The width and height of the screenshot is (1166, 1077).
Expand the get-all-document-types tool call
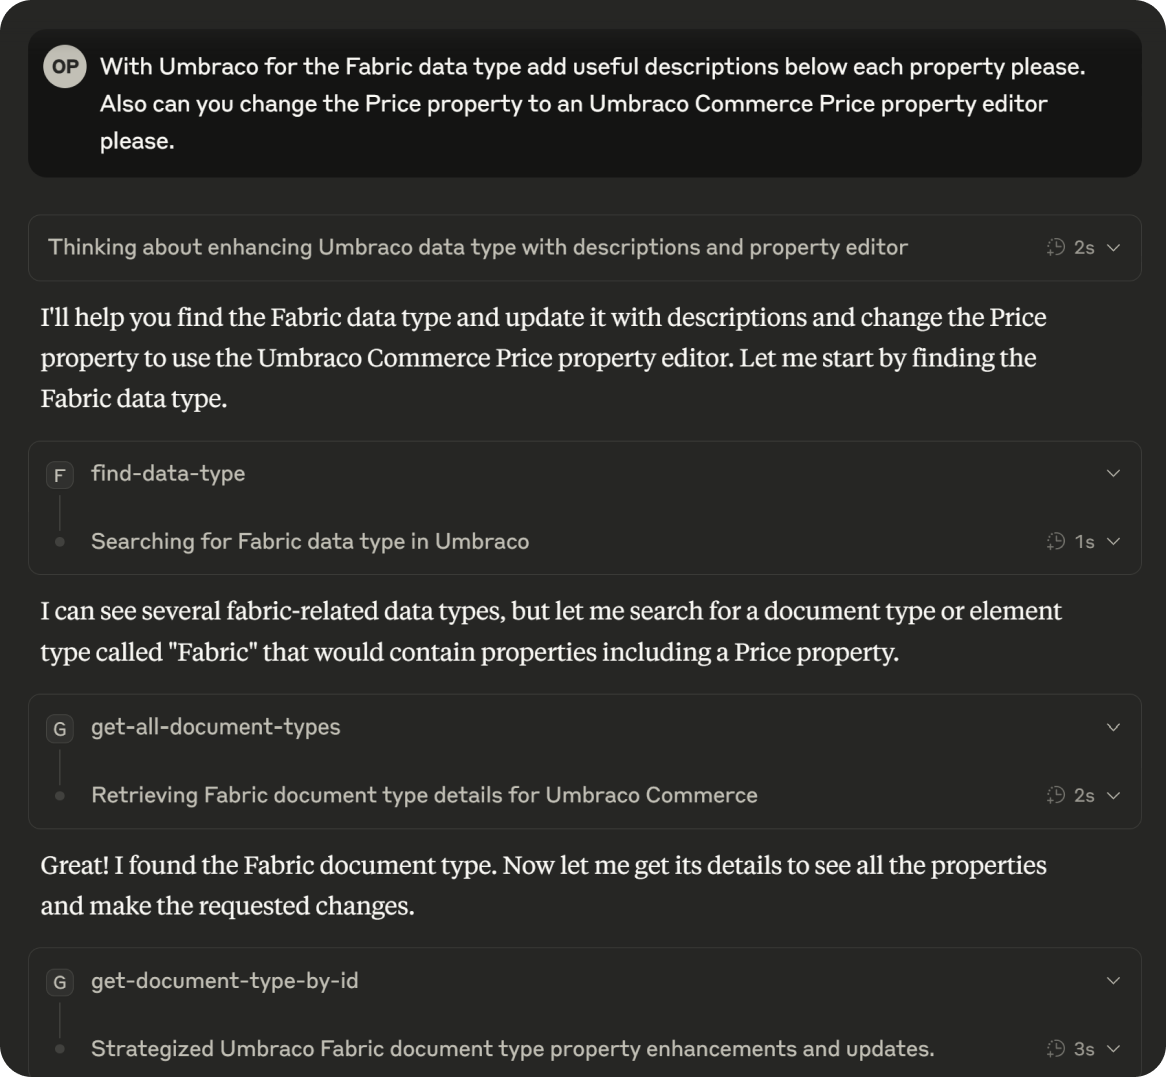point(1114,727)
